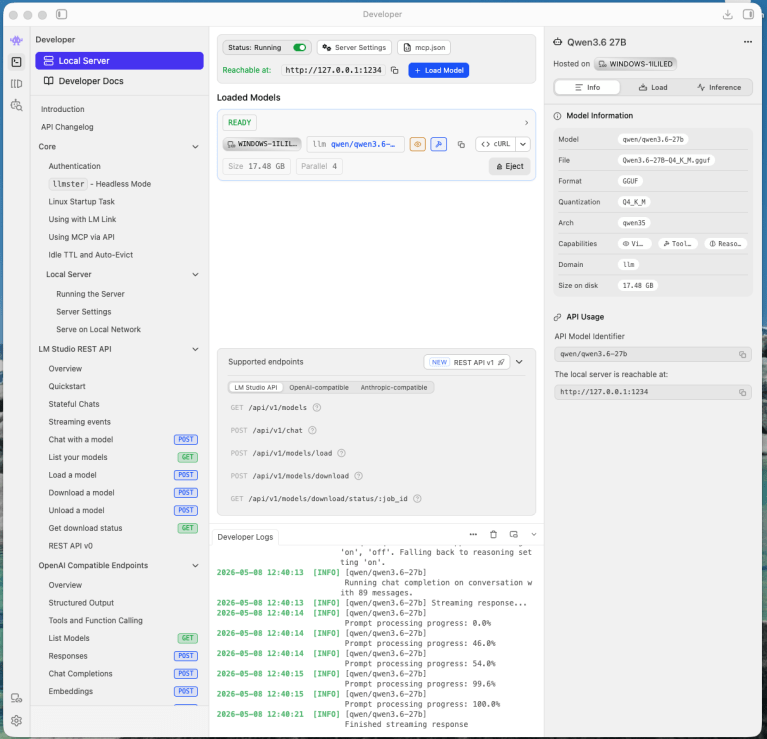Open the Developer terminal icon in left rail
Screen dimensions: 767x739
point(16,62)
